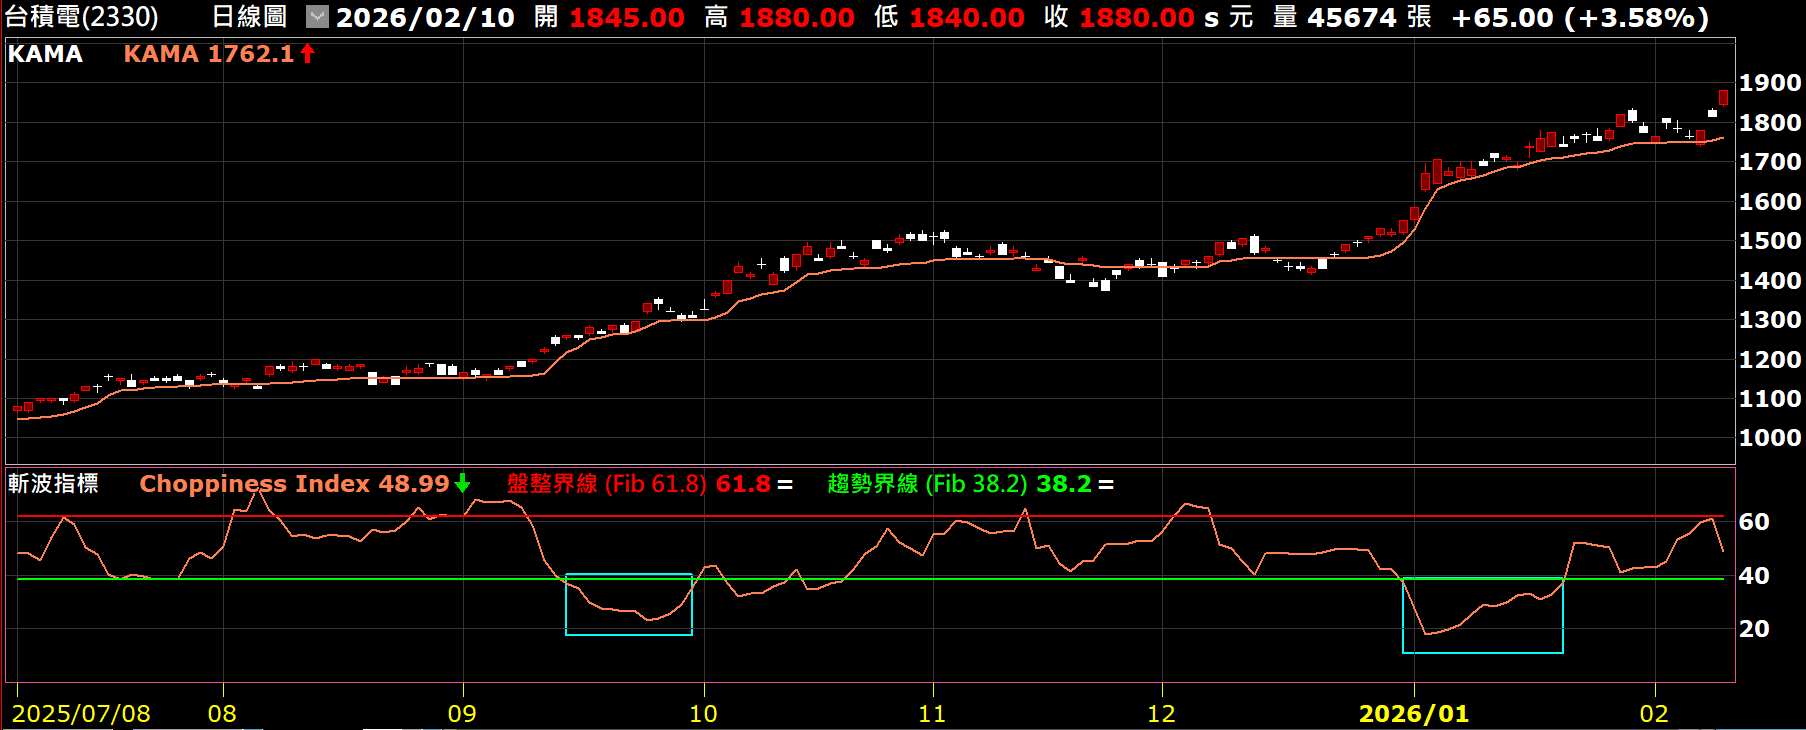Select the 台積電(2330) stock title
Viewport: 1806px width, 730px height.
82,17
